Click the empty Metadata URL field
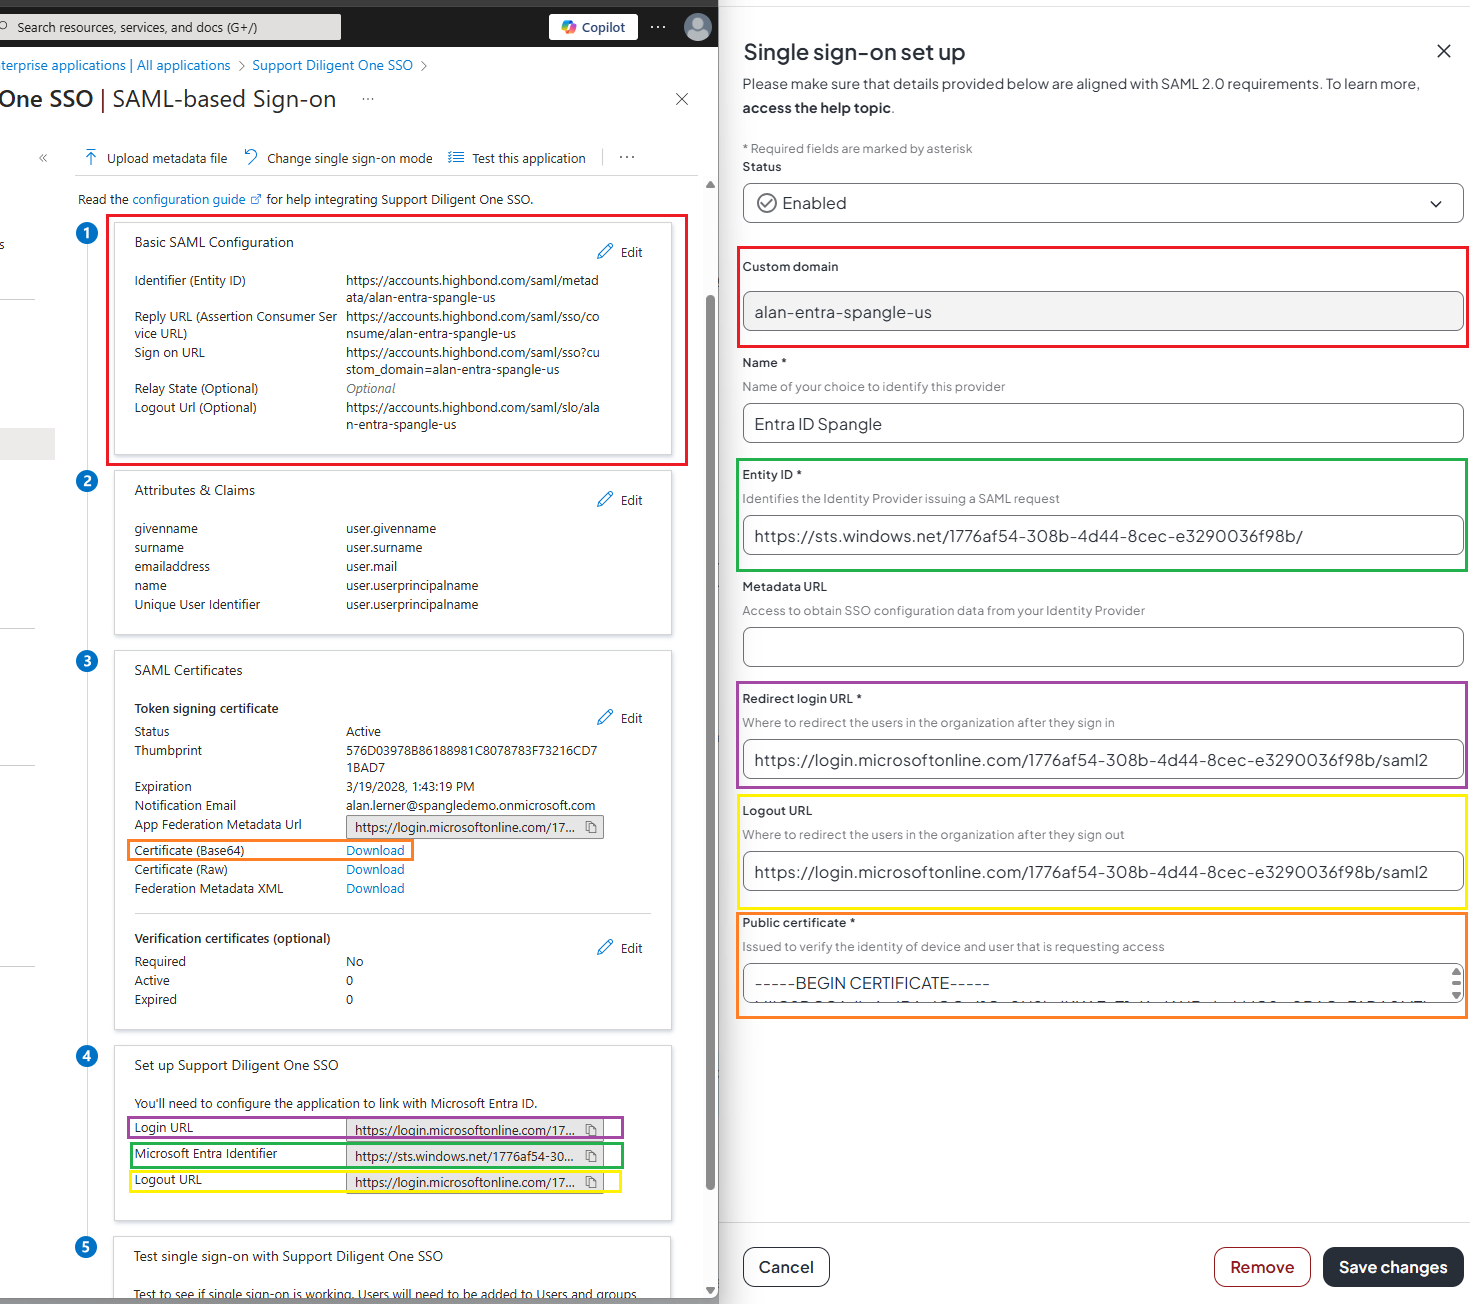1470x1304 pixels. pos(1103,647)
